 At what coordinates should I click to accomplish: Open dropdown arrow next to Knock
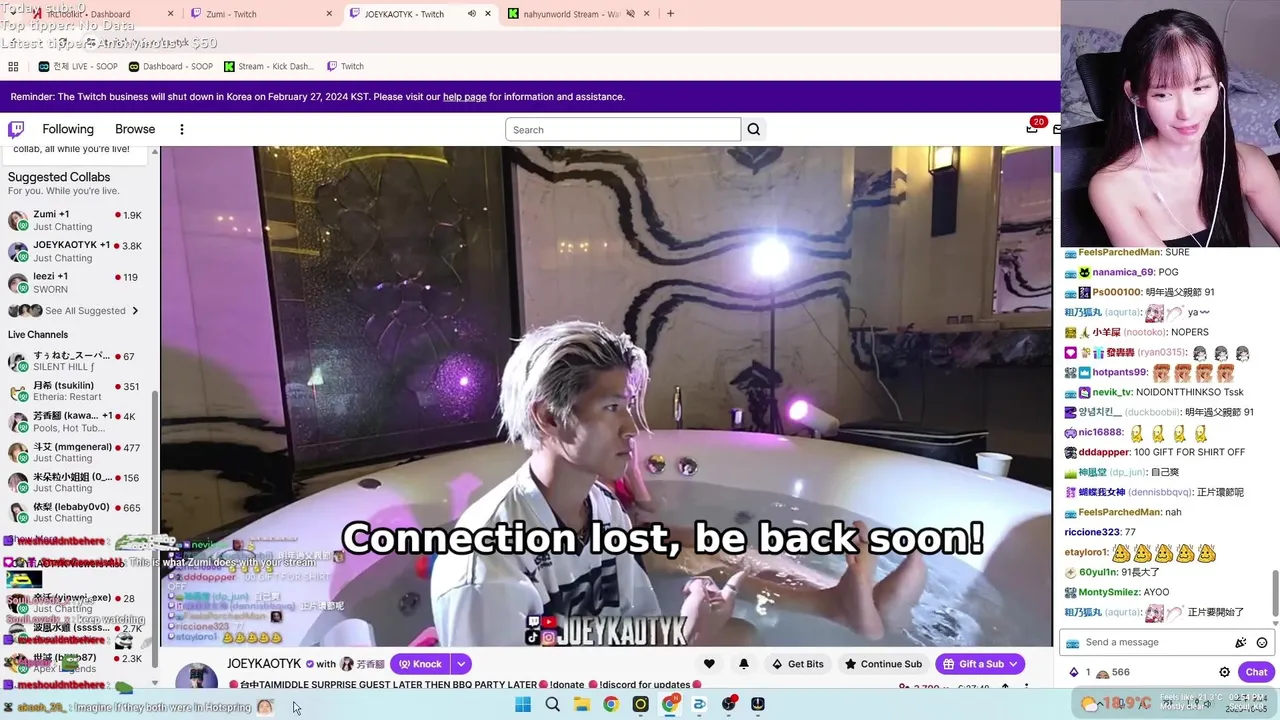tap(461, 664)
